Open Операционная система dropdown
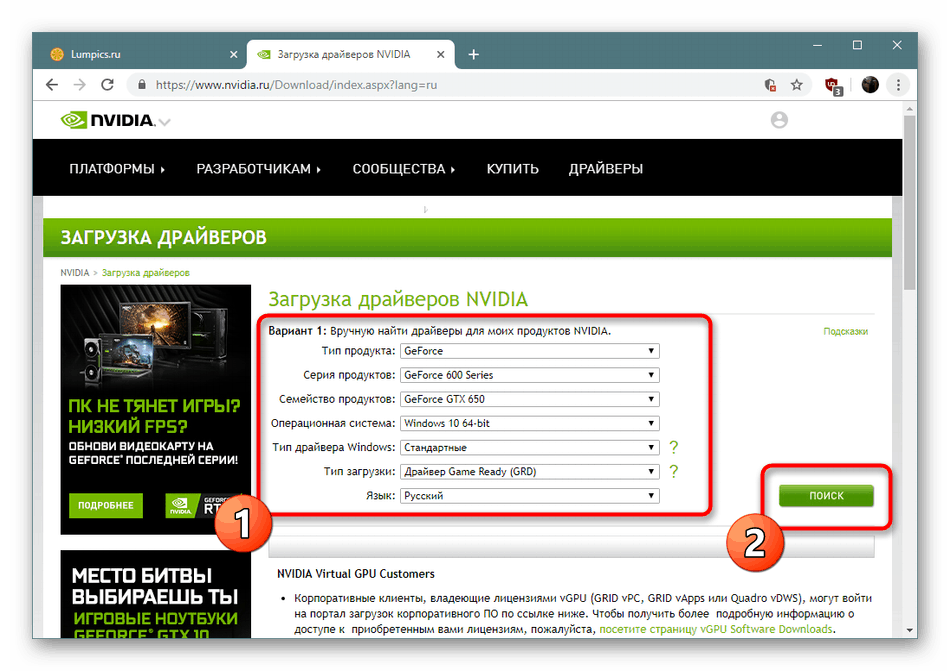 point(530,423)
